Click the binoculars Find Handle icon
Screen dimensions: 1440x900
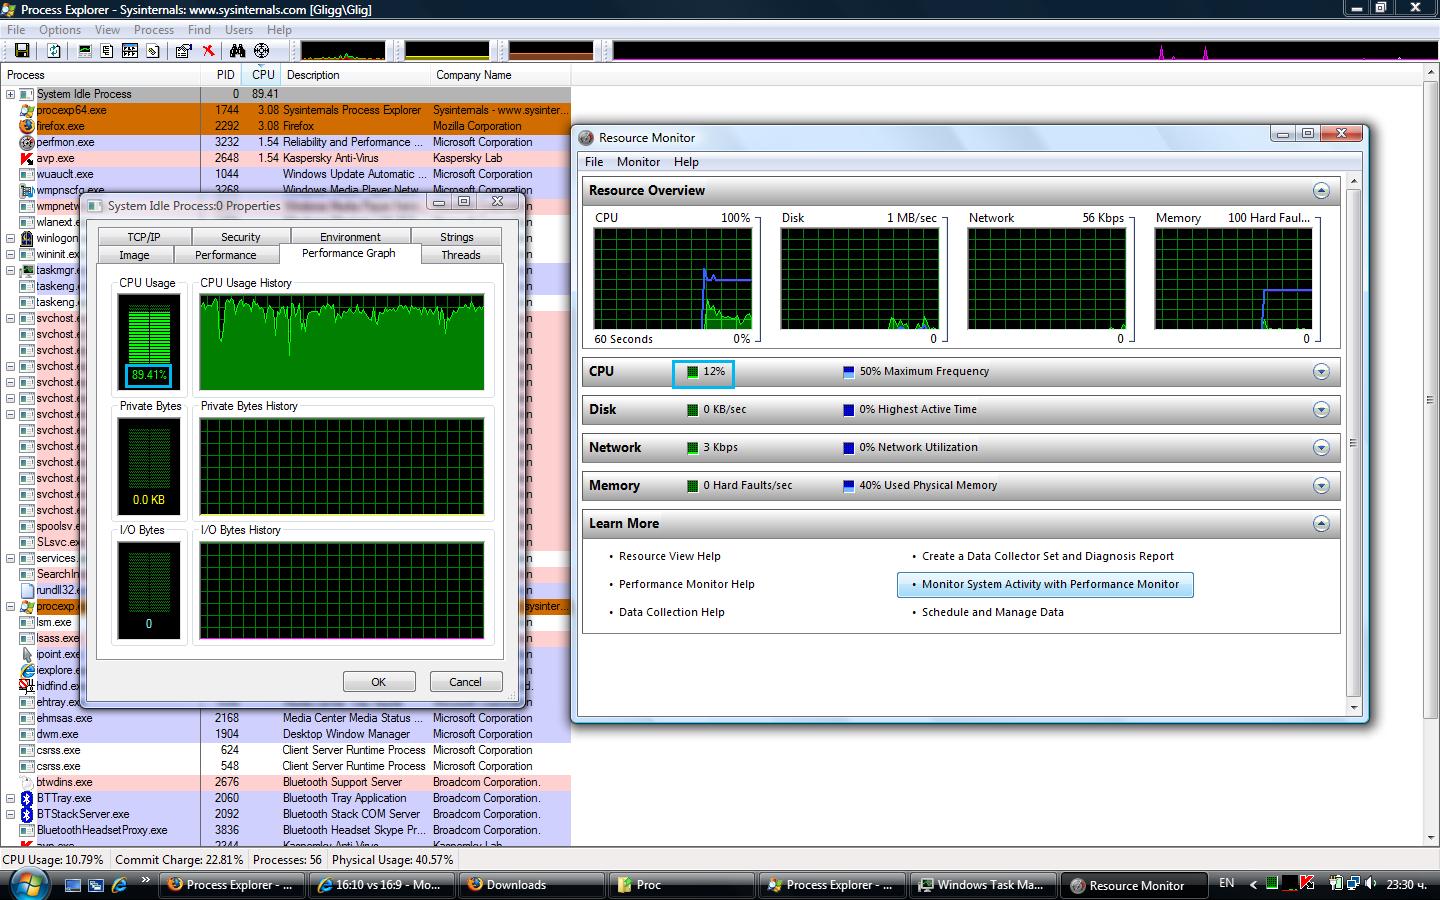click(238, 50)
